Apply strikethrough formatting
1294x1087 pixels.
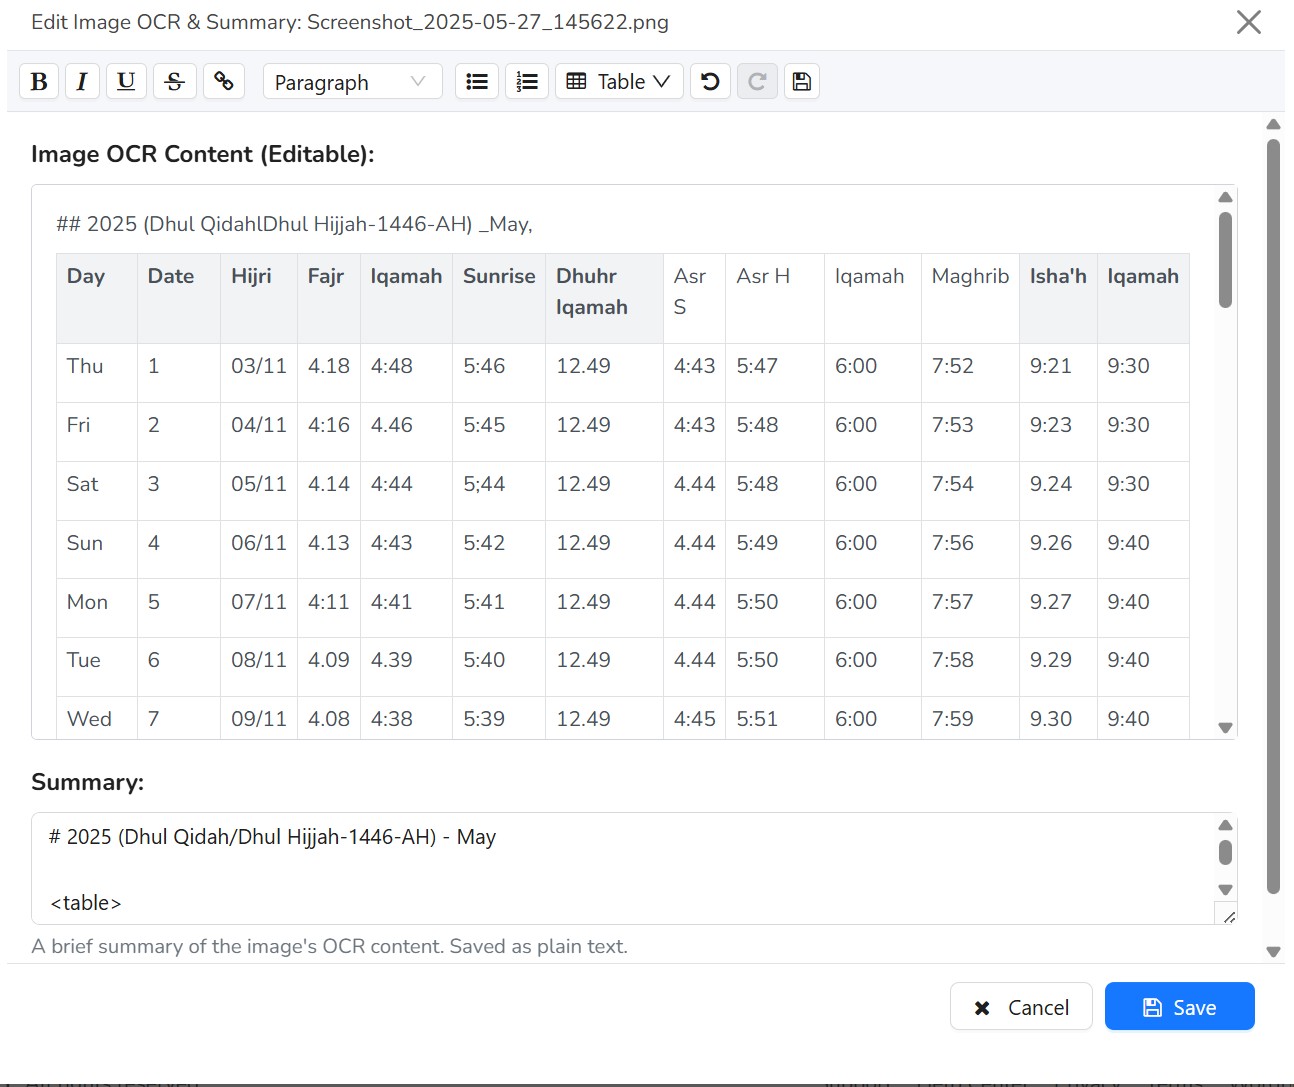174,82
